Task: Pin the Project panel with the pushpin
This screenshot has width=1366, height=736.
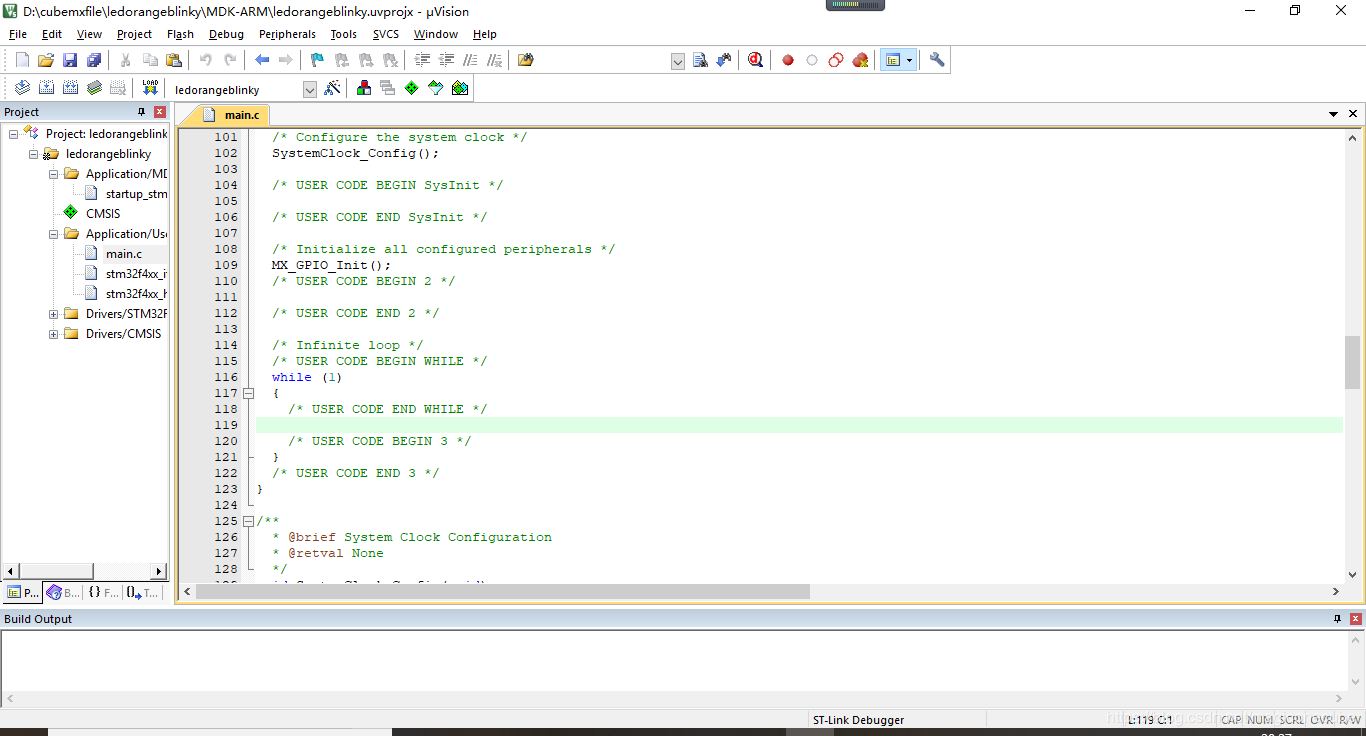Action: (141, 112)
